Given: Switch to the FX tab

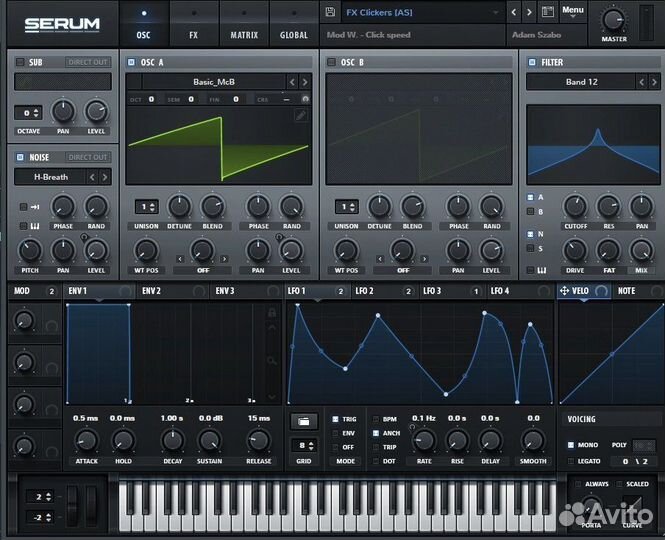Looking at the screenshot, I should click(193, 24).
